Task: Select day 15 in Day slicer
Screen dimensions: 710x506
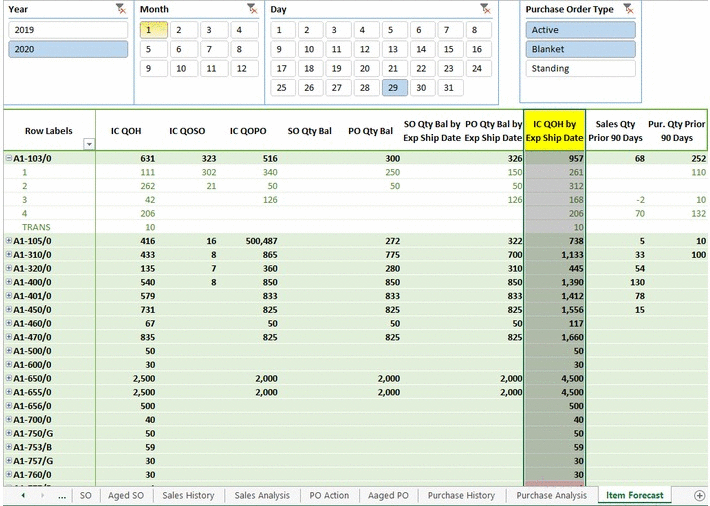Action: [x=451, y=49]
